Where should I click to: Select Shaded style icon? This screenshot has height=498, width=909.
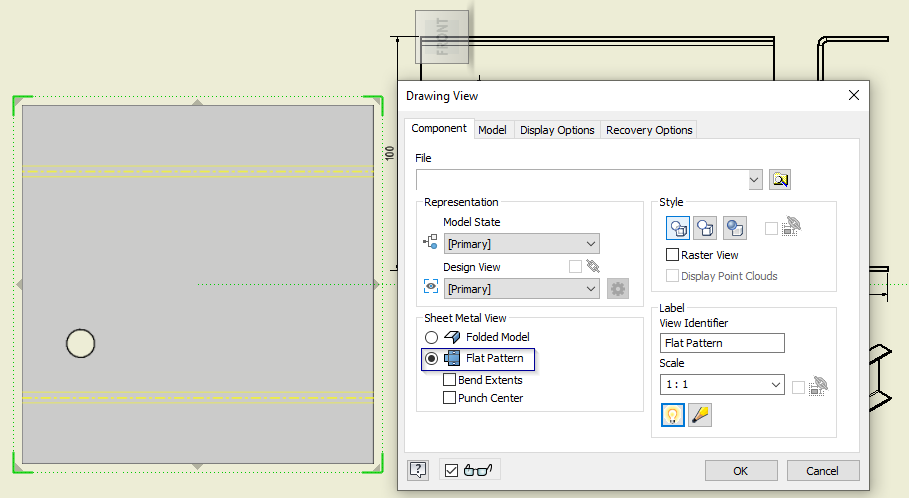tap(735, 228)
